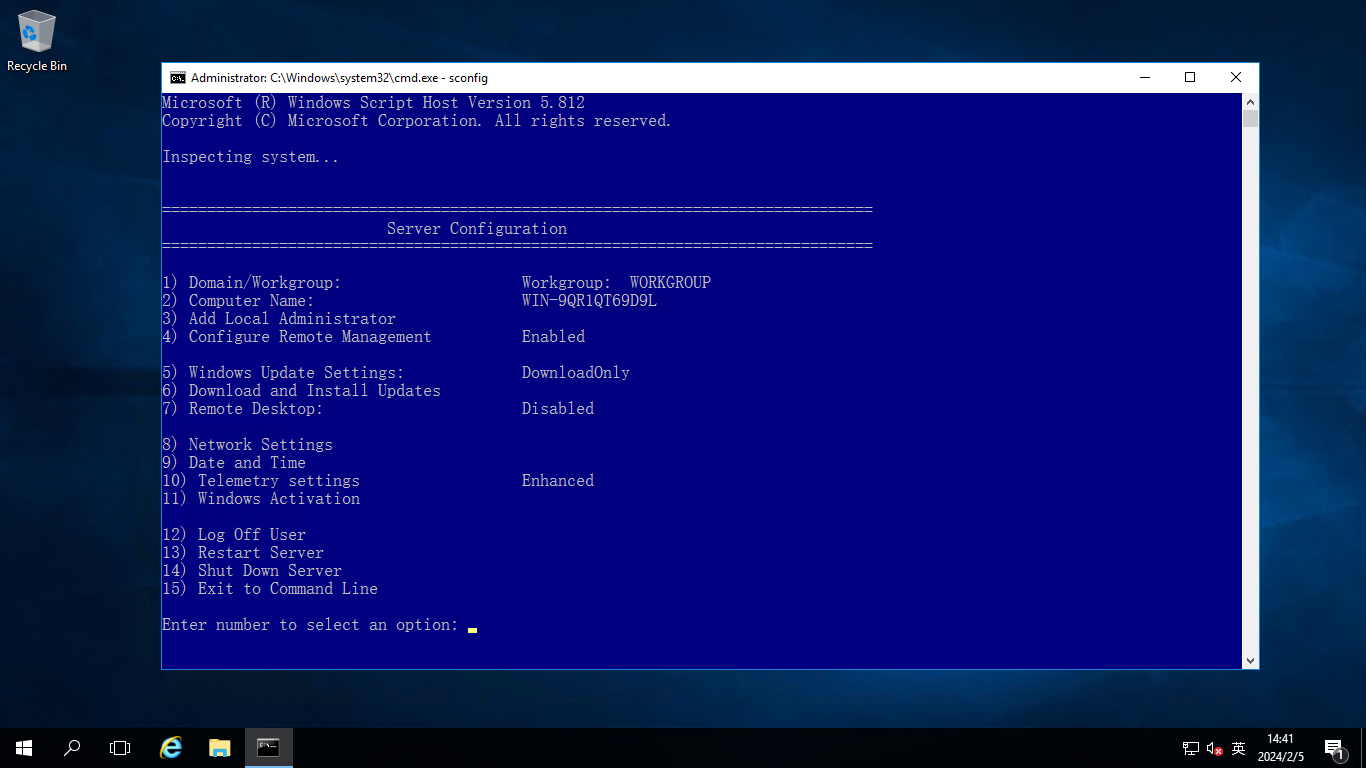
Task: Click '9) Date and Time' line
Action: [x=234, y=463]
